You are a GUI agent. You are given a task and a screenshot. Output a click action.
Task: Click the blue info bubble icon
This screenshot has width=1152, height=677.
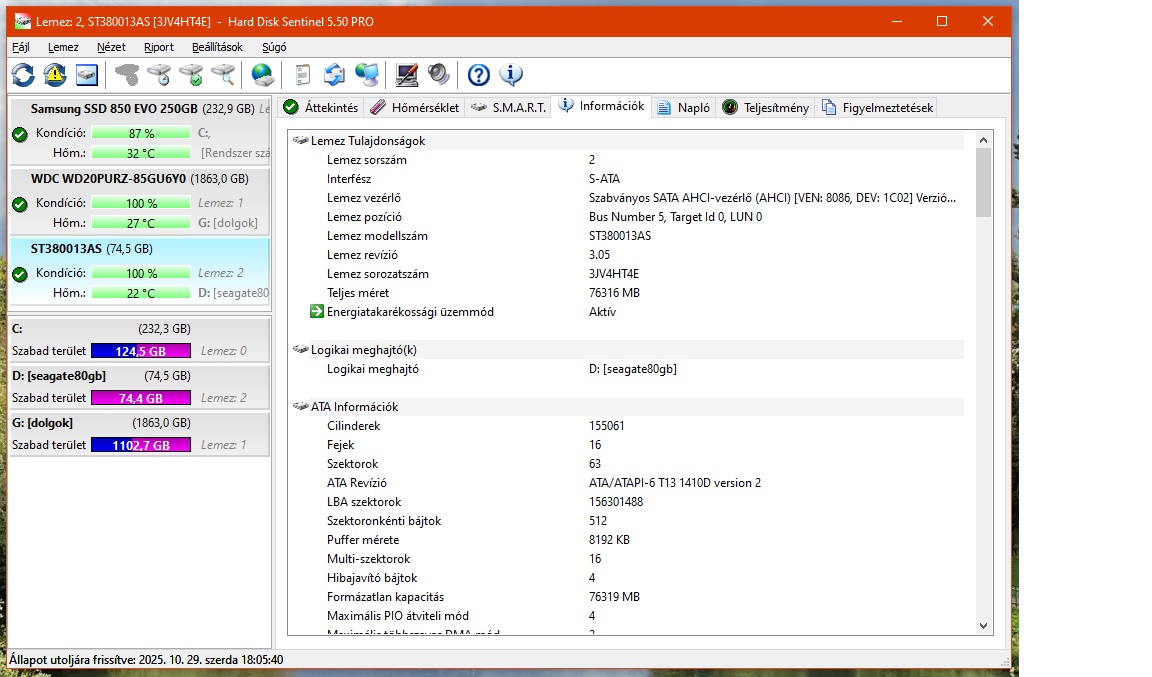coord(511,75)
